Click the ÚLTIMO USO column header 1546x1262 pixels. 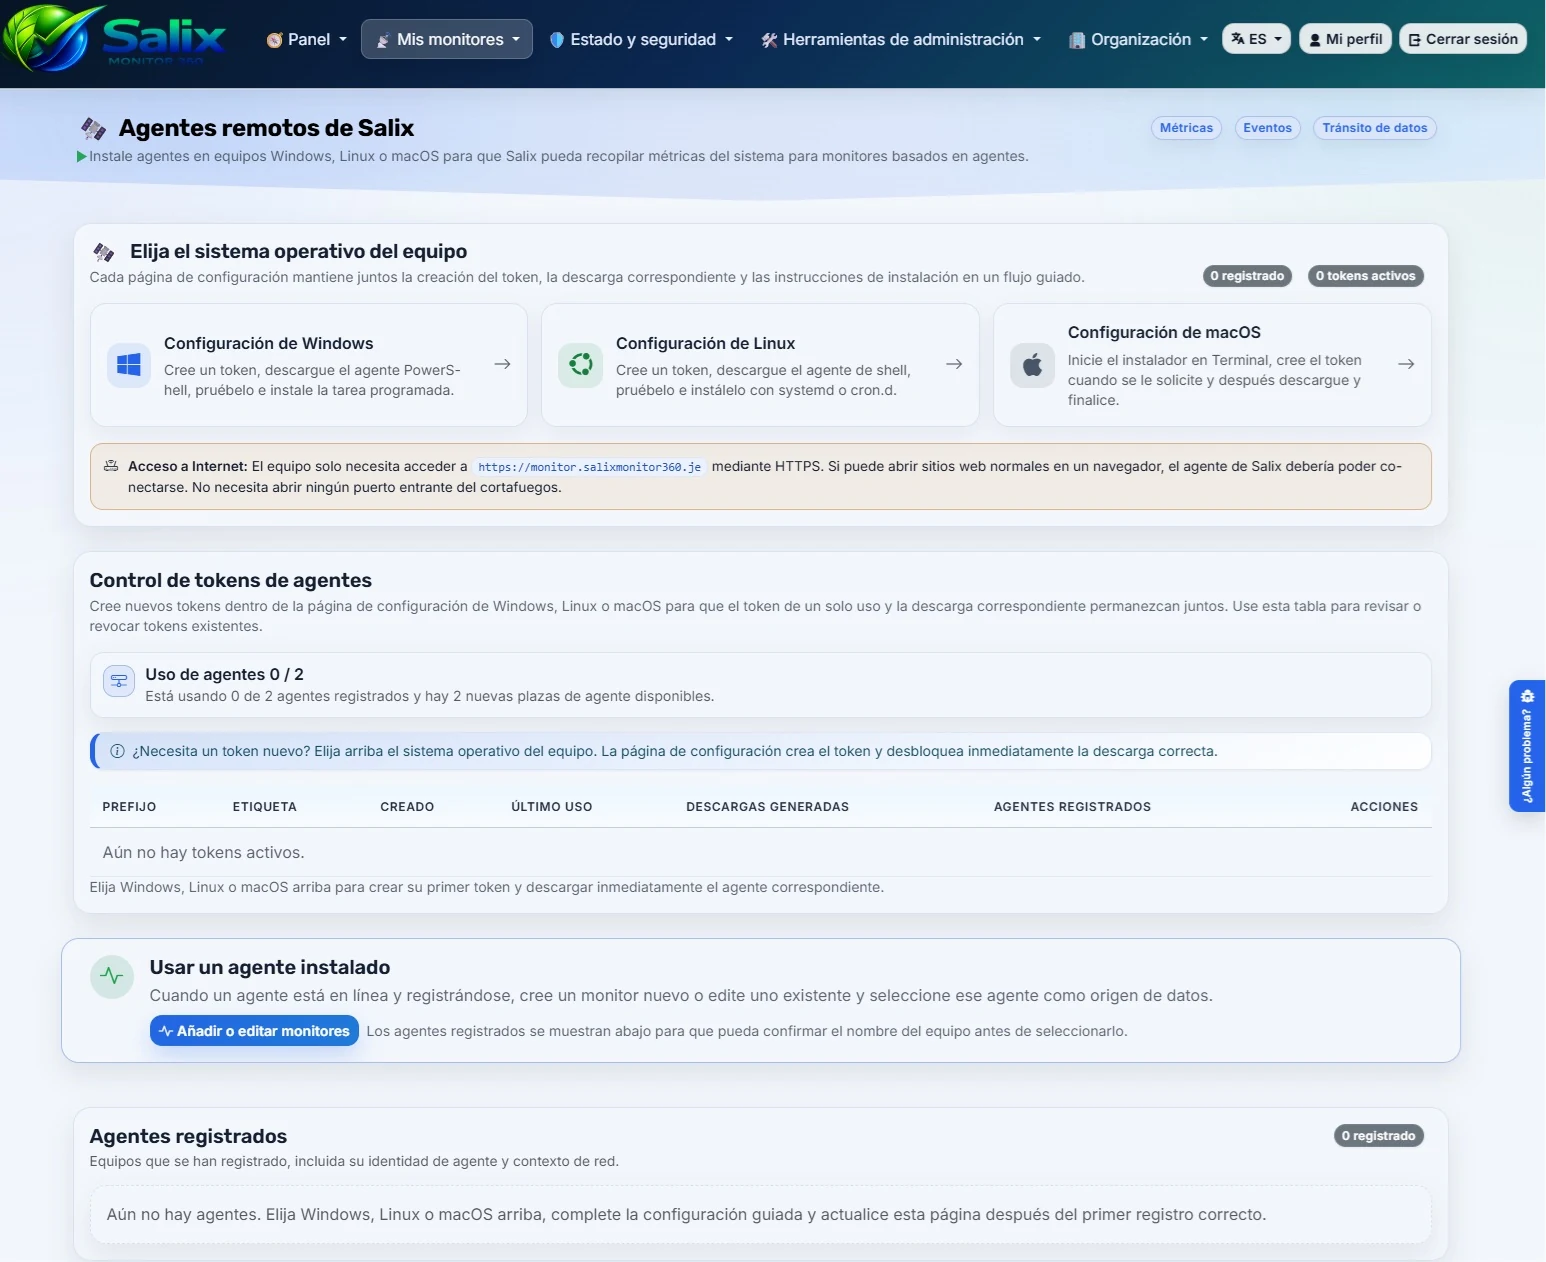click(552, 807)
